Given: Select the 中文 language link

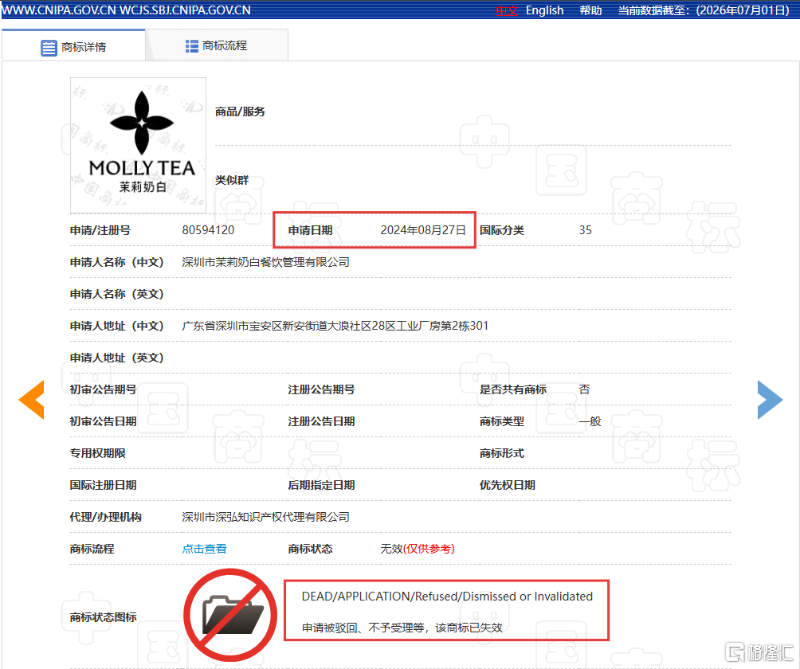Looking at the screenshot, I should pyautogui.click(x=506, y=10).
